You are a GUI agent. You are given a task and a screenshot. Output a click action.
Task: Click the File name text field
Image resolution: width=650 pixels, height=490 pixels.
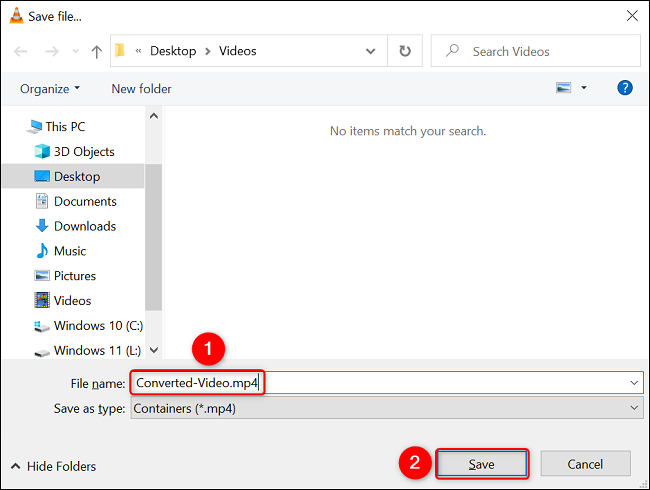tap(387, 383)
